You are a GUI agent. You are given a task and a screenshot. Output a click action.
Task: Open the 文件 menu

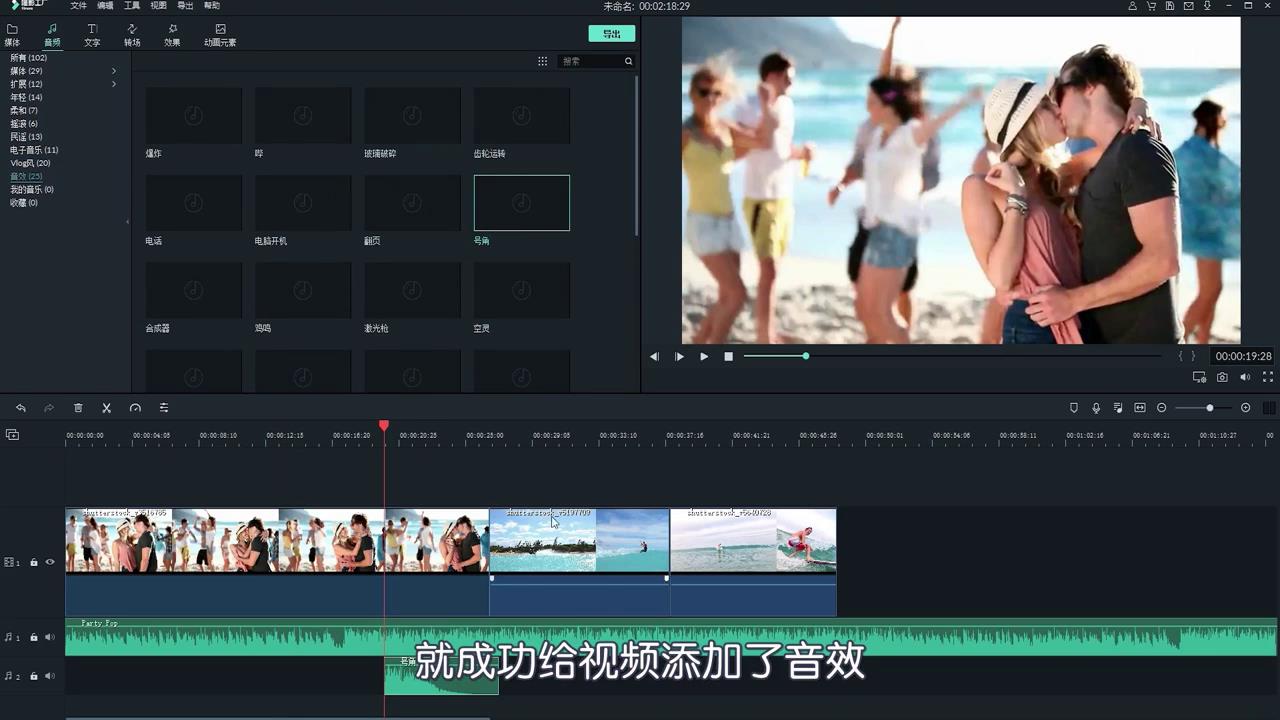click(79, 5)
